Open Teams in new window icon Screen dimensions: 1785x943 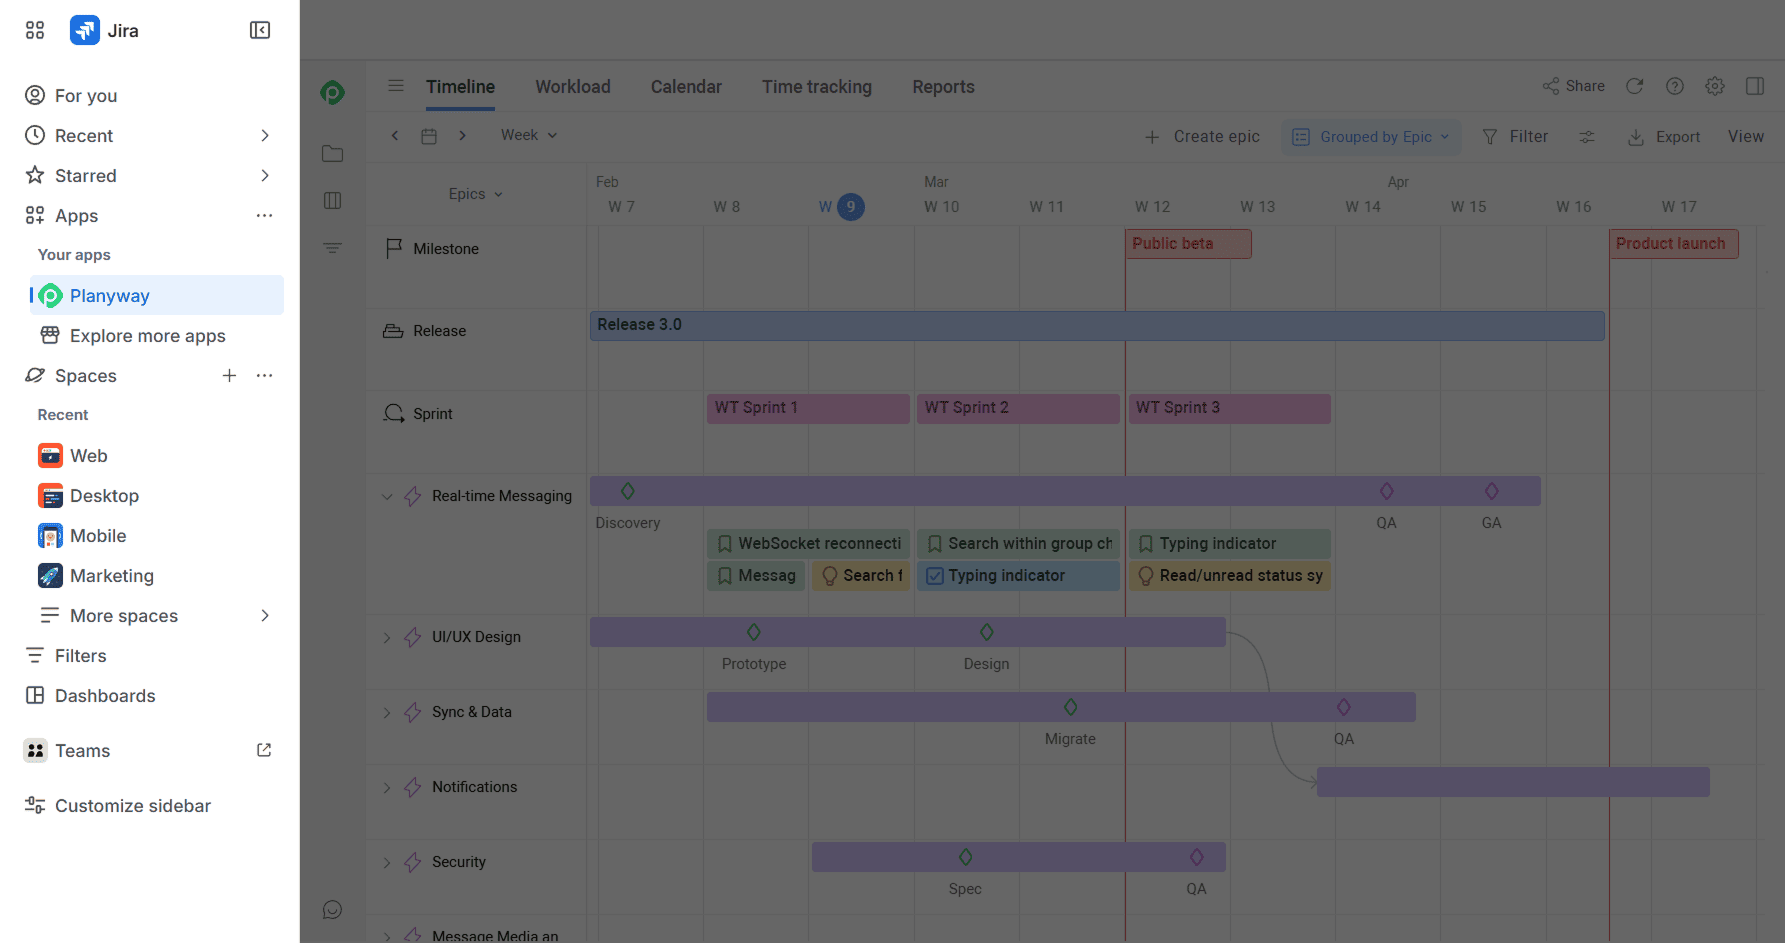[264, 750]
